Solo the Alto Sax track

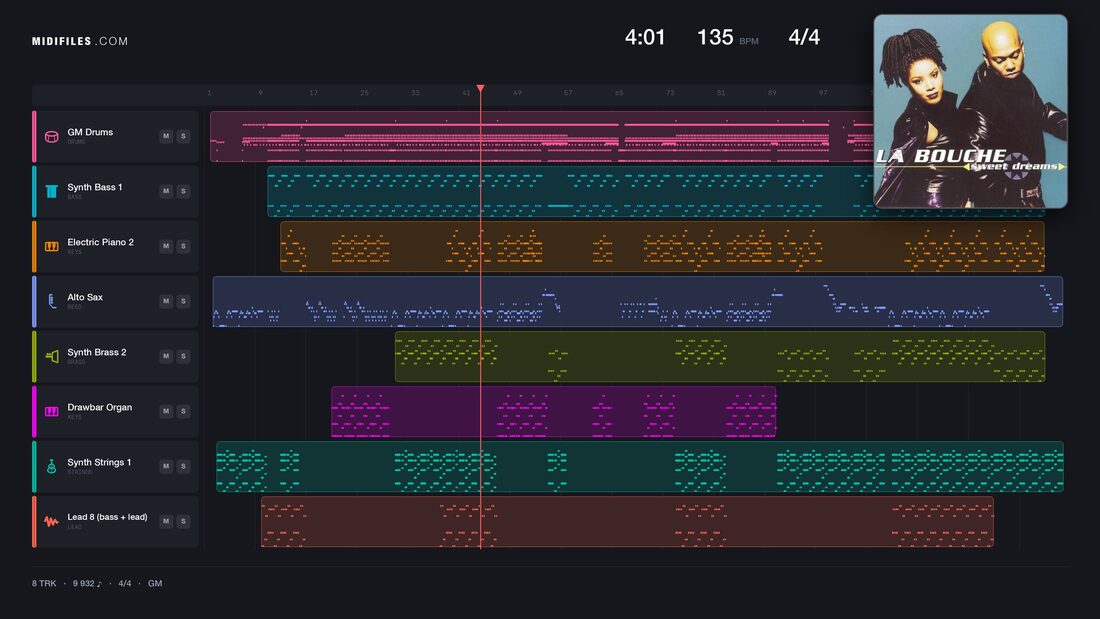click(183, 301)
